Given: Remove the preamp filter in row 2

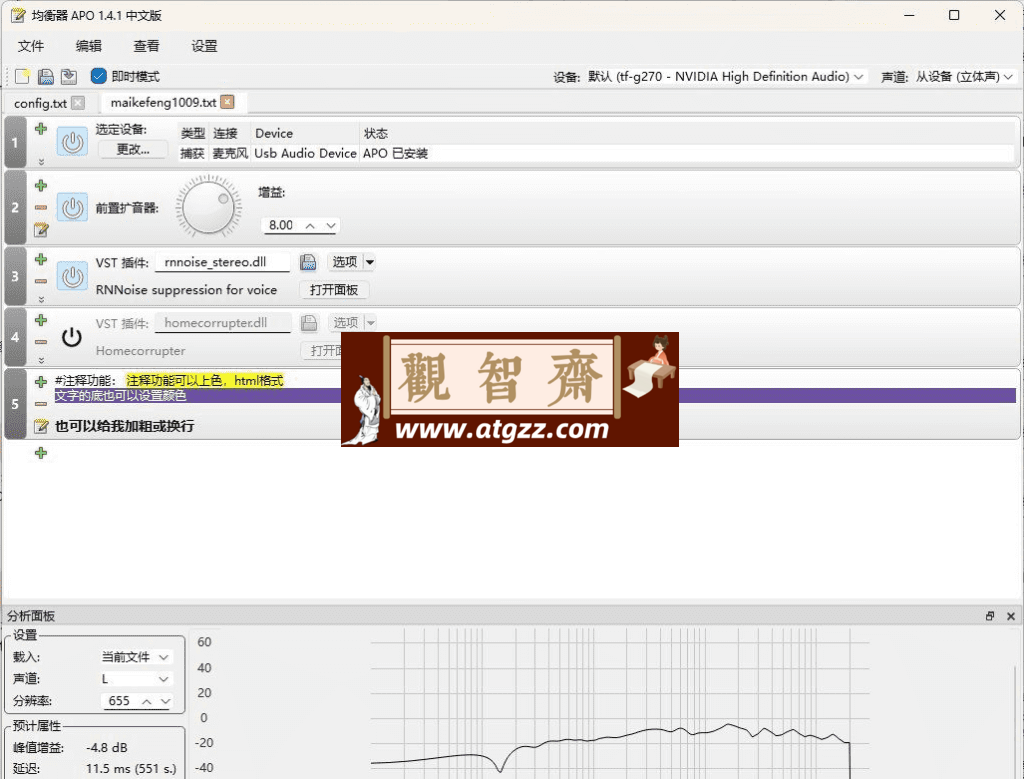Looking at the screenshot, I should (41, 208).
